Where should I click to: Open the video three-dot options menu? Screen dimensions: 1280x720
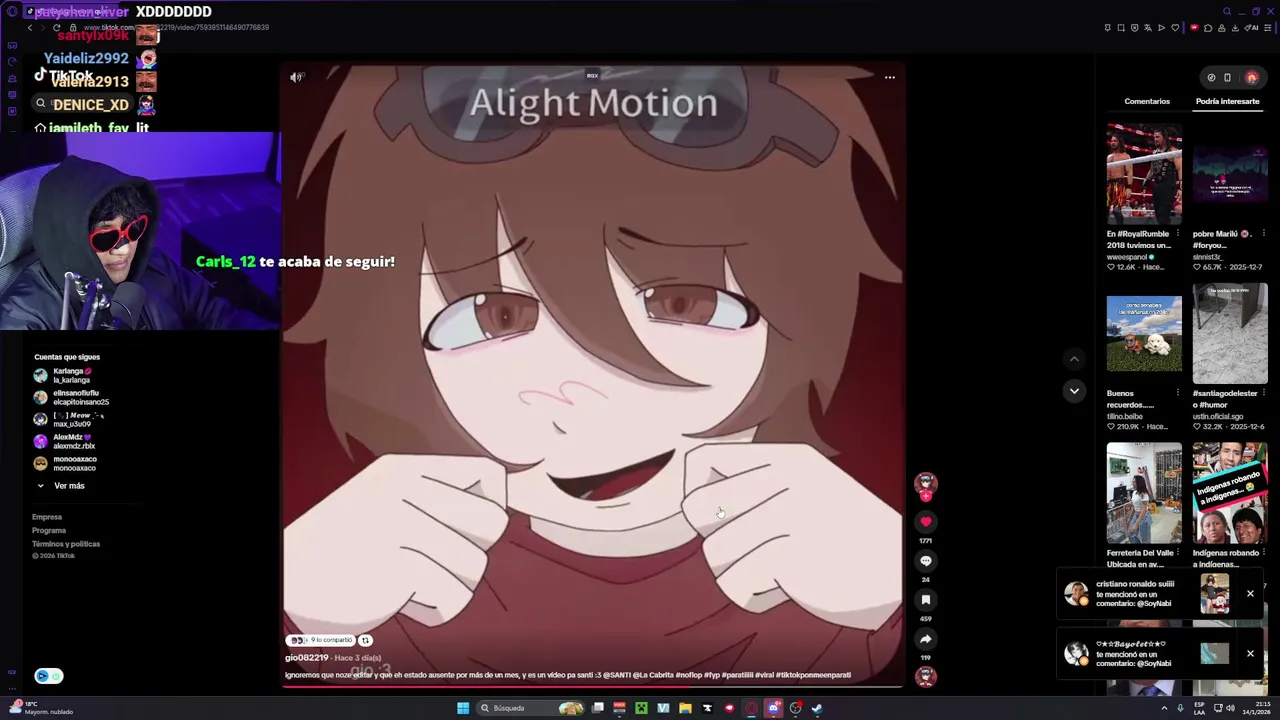(889, 77)
